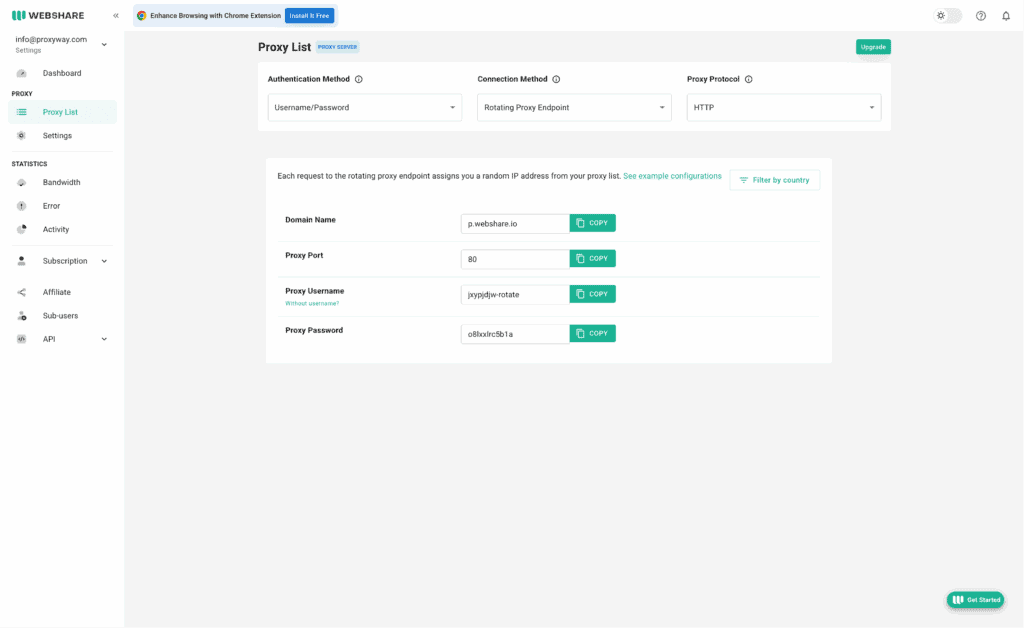Install the Chrome Extension
This screenshot has height=628, width=1024.
tap(310, 15)
